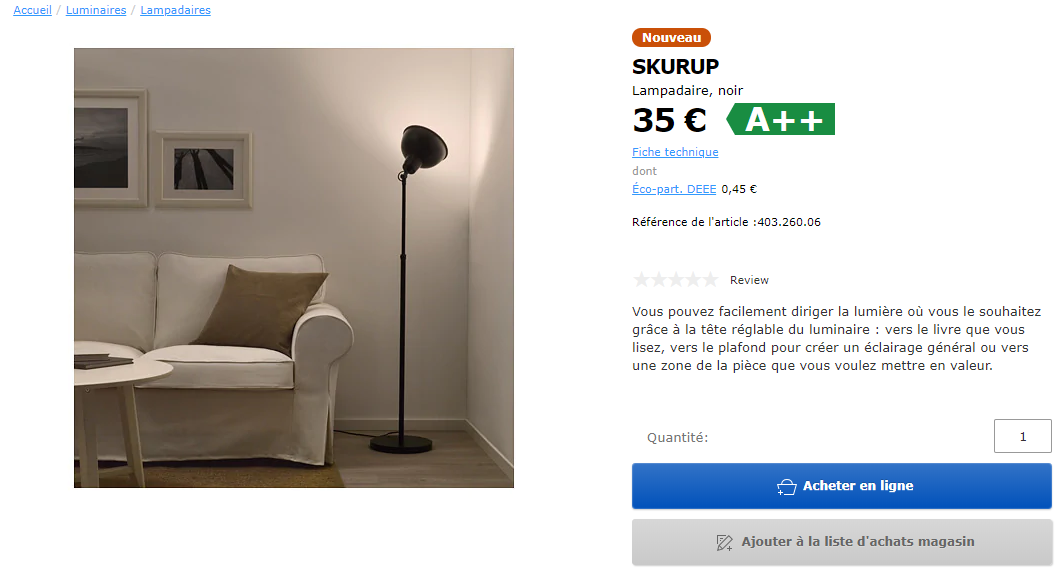Click the 35 € price
This screenshot has height=574, width=1062.
pos(669,120)
